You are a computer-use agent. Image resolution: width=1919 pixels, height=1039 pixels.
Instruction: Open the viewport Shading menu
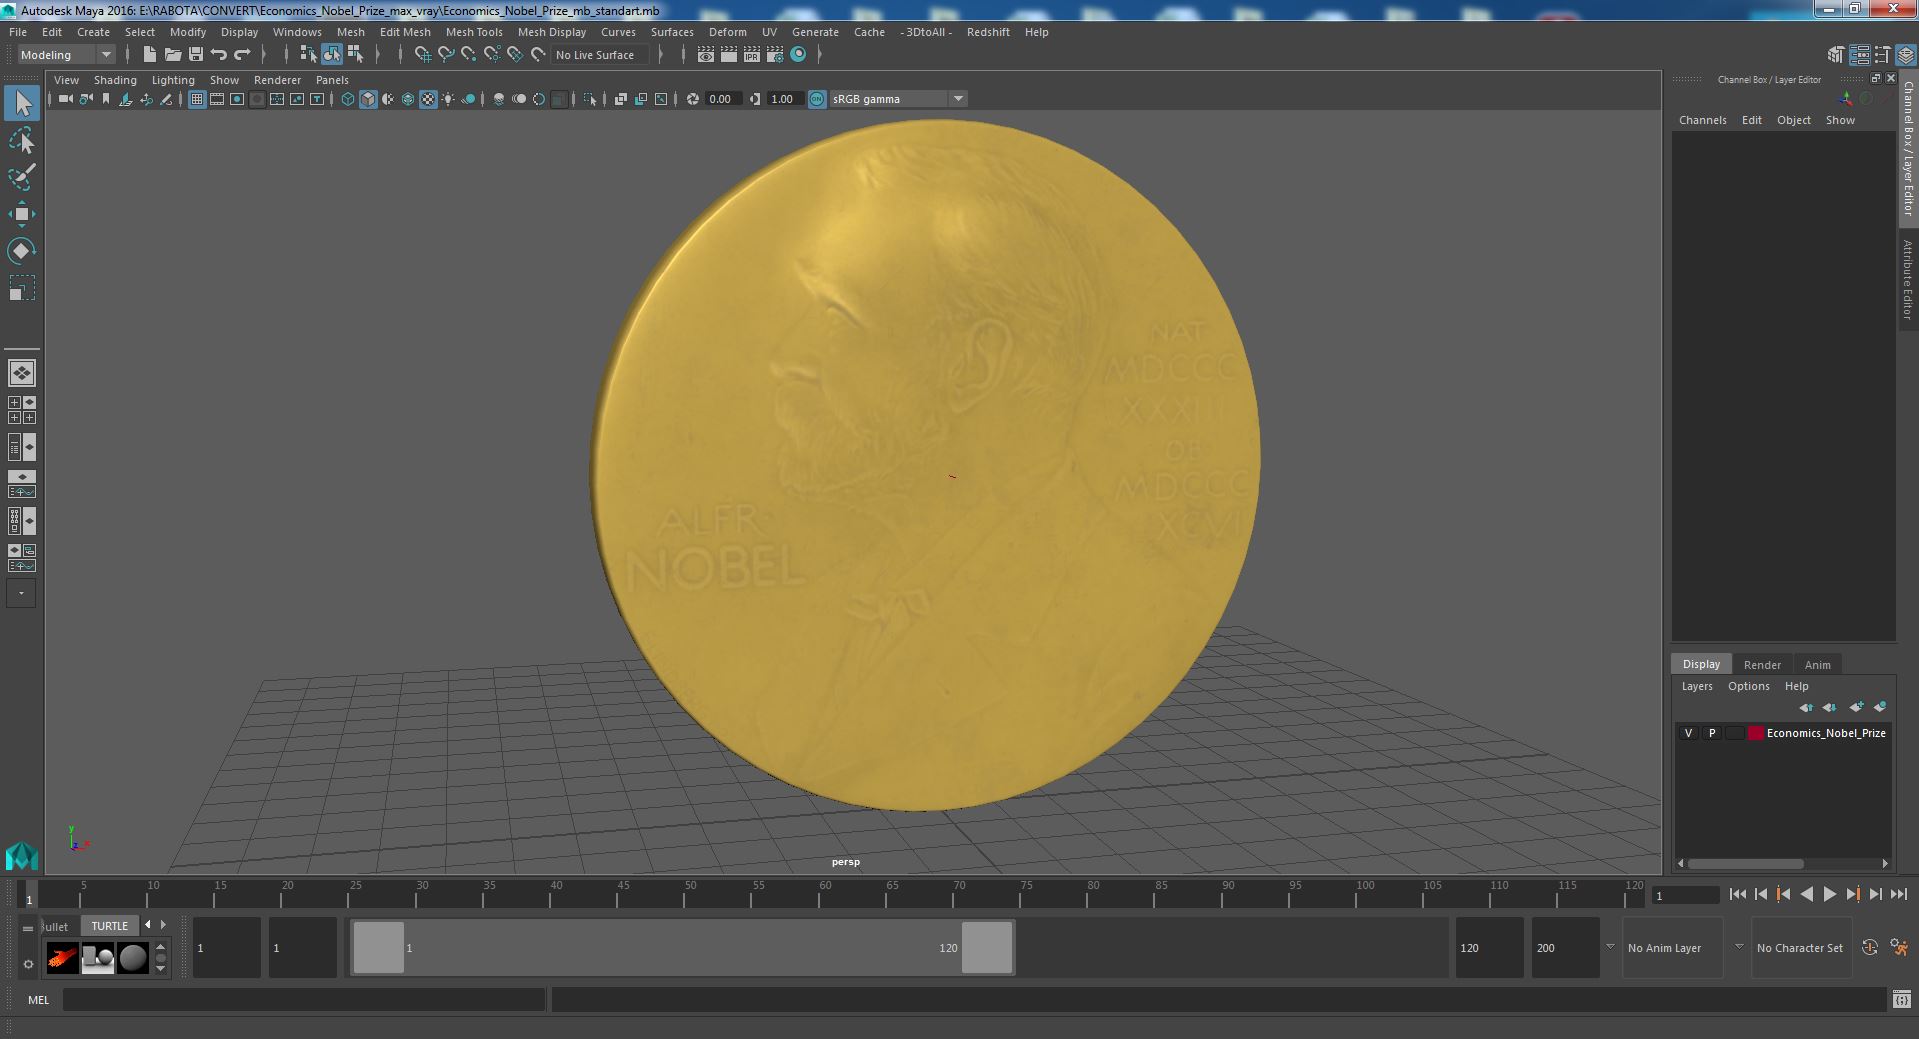point(115,80)
